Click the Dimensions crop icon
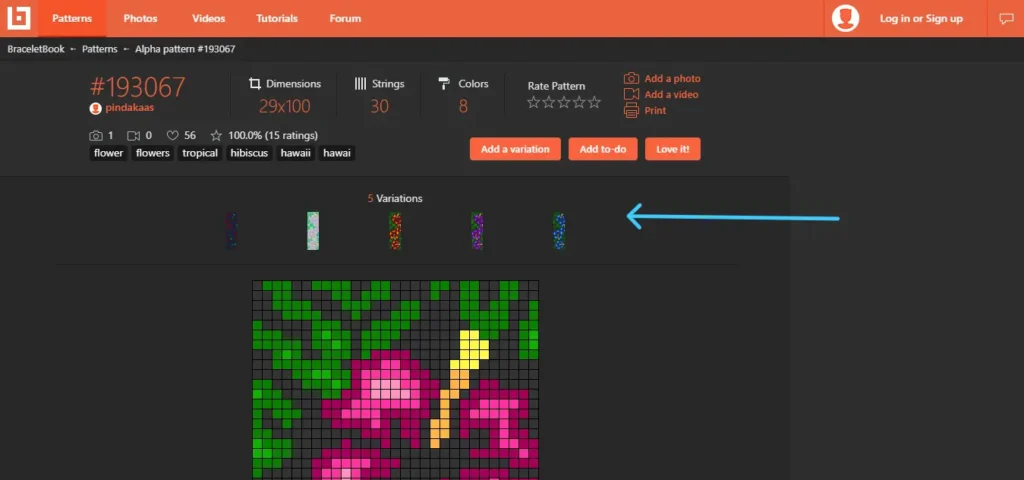Image resolution: width=1024 pixels, height=480 pixels. [255, 84]
